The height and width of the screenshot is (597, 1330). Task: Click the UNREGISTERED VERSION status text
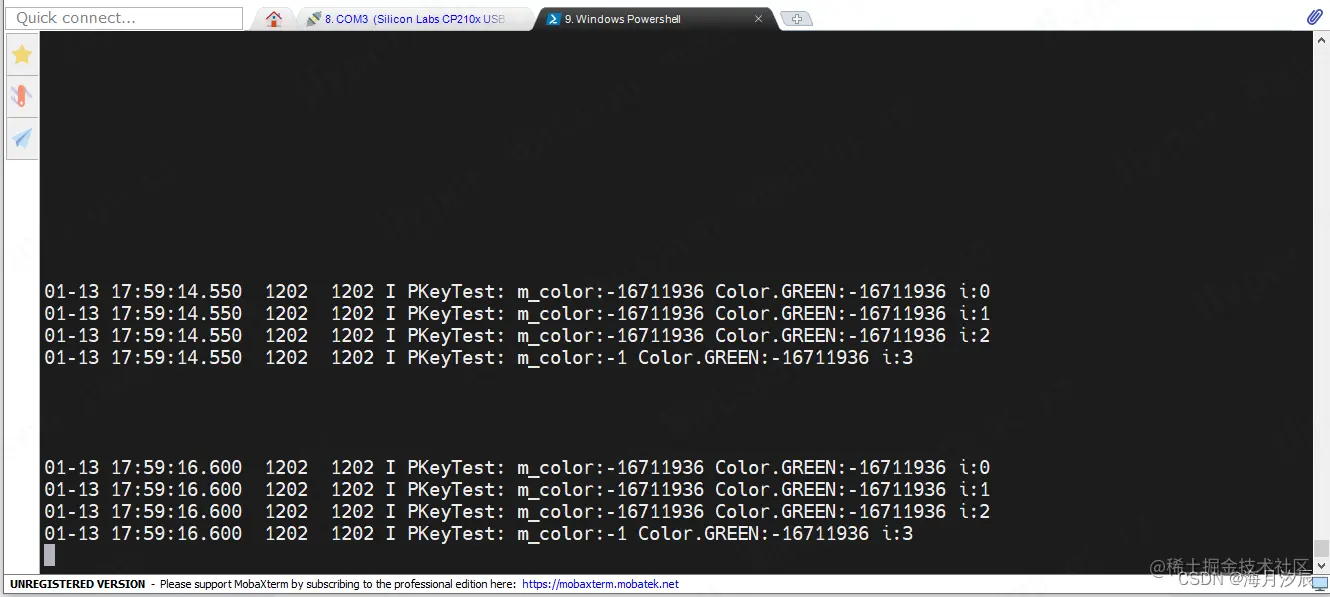77,584
